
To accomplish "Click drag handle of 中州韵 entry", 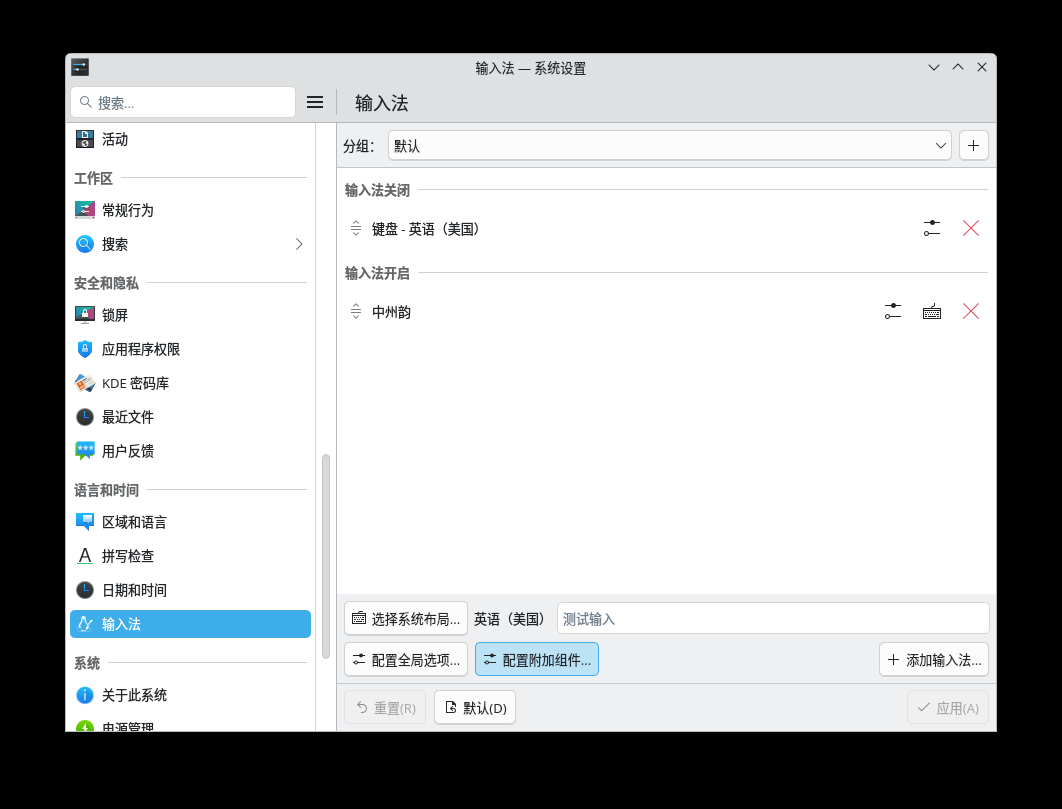I will pos(356,311).
